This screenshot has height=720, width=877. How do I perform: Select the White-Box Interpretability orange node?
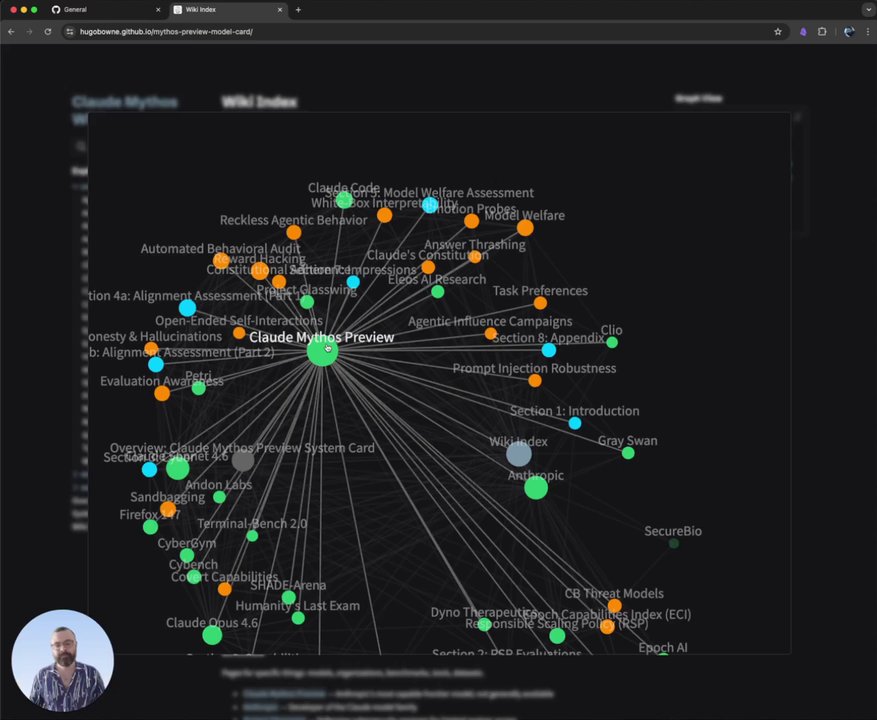[384, 215]
